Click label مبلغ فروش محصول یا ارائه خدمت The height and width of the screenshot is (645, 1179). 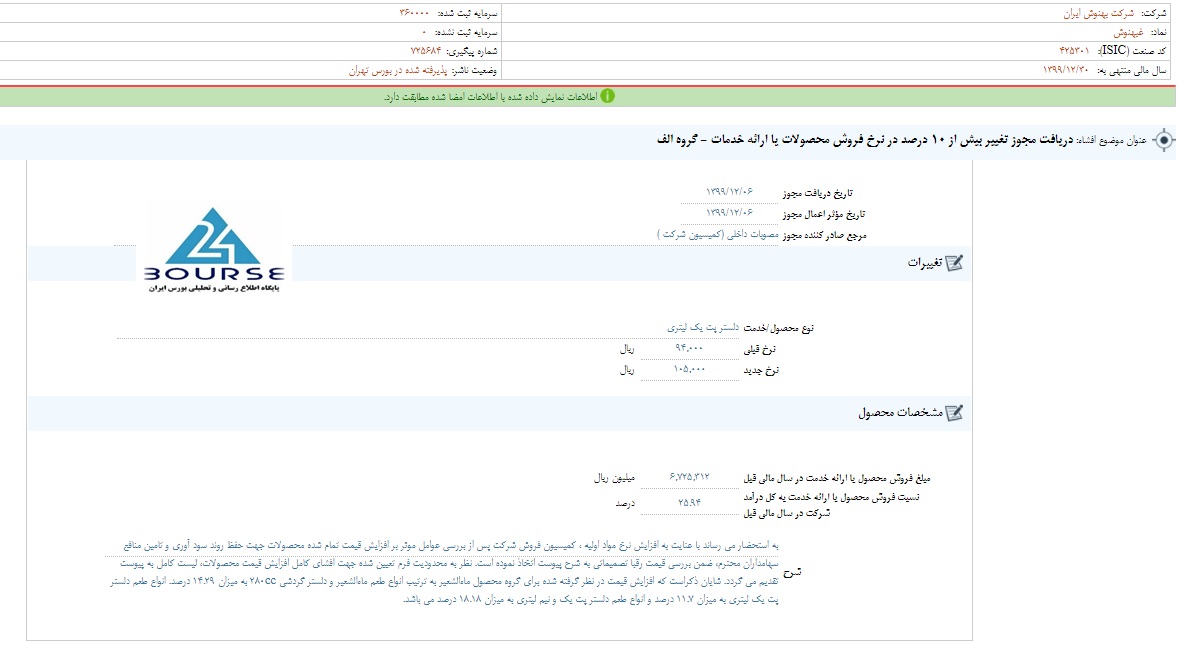pyautogui.click(x=837, y=478)
